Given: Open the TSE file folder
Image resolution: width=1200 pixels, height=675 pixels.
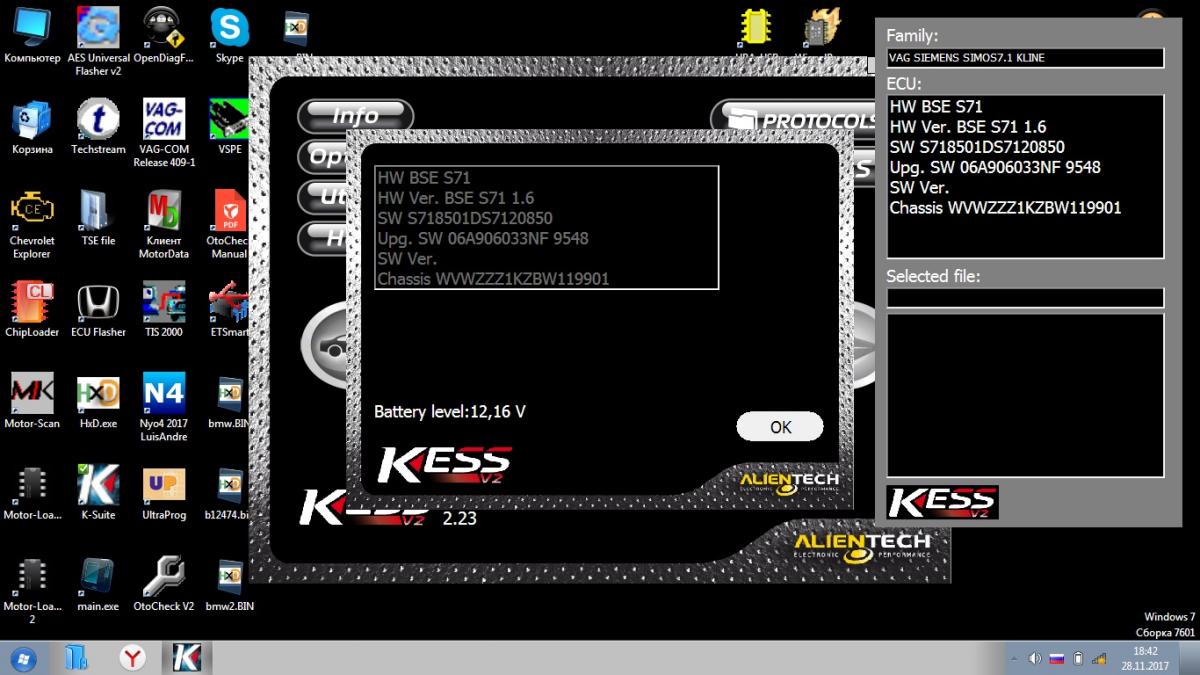Looking at the screenshot, I should tap(98, 218).
